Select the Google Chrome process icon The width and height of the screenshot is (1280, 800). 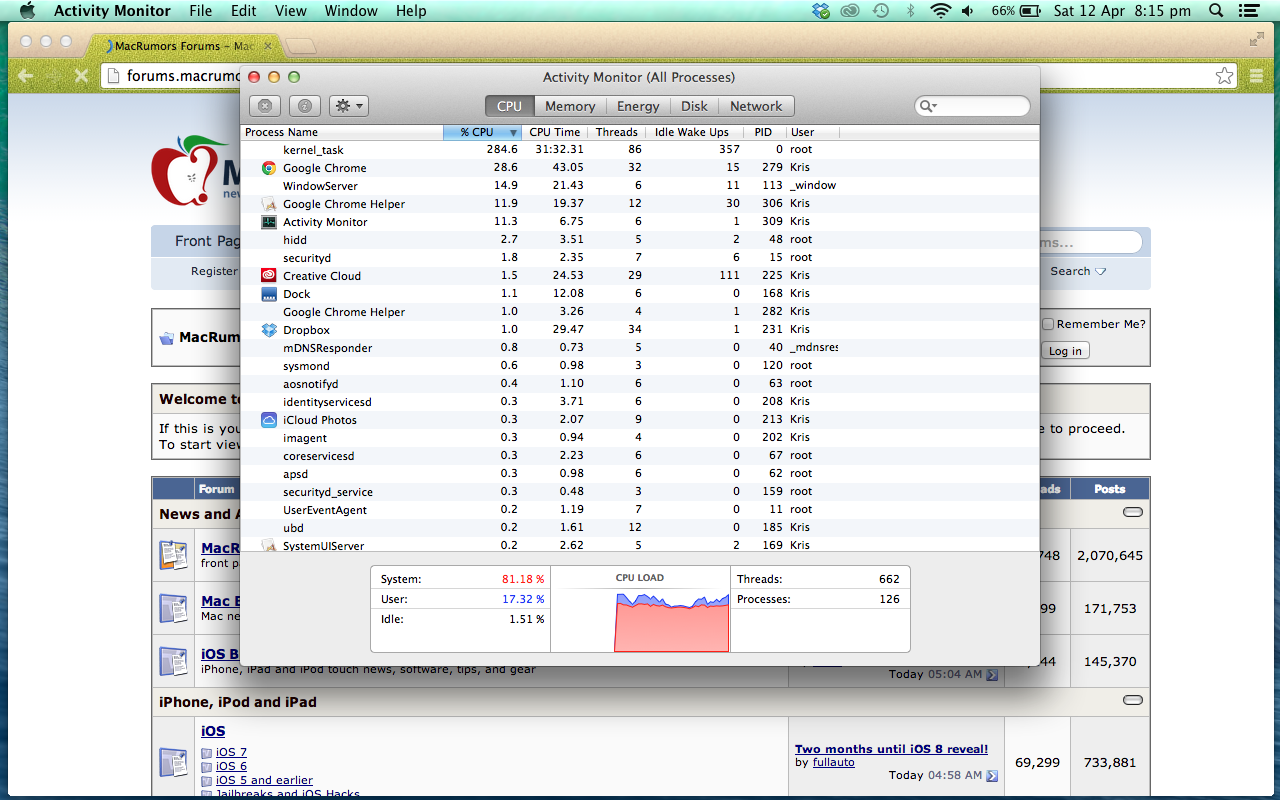click(269, 168)
